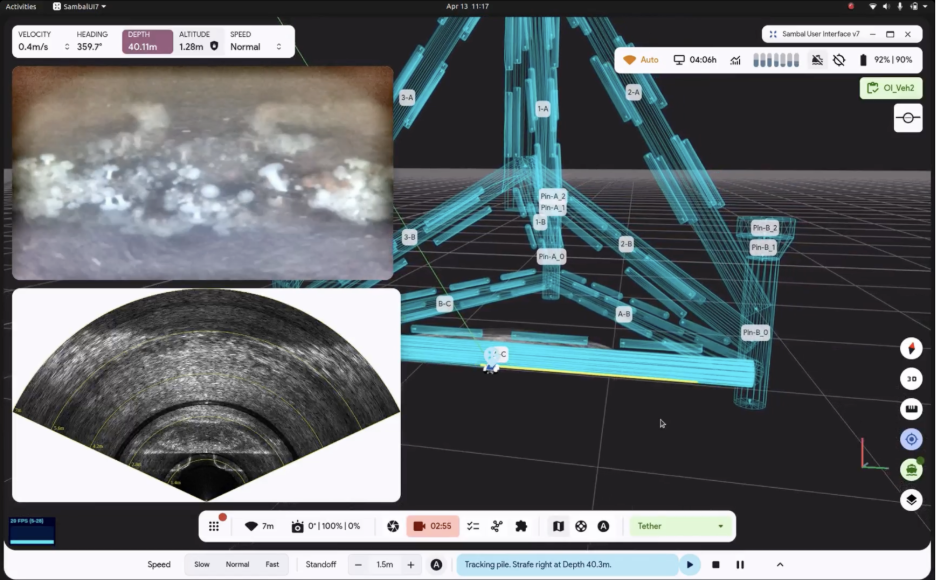Click the 04:06h monitor time indicator
The height and width of the screenshot is (580, 936).
(695, 60)
